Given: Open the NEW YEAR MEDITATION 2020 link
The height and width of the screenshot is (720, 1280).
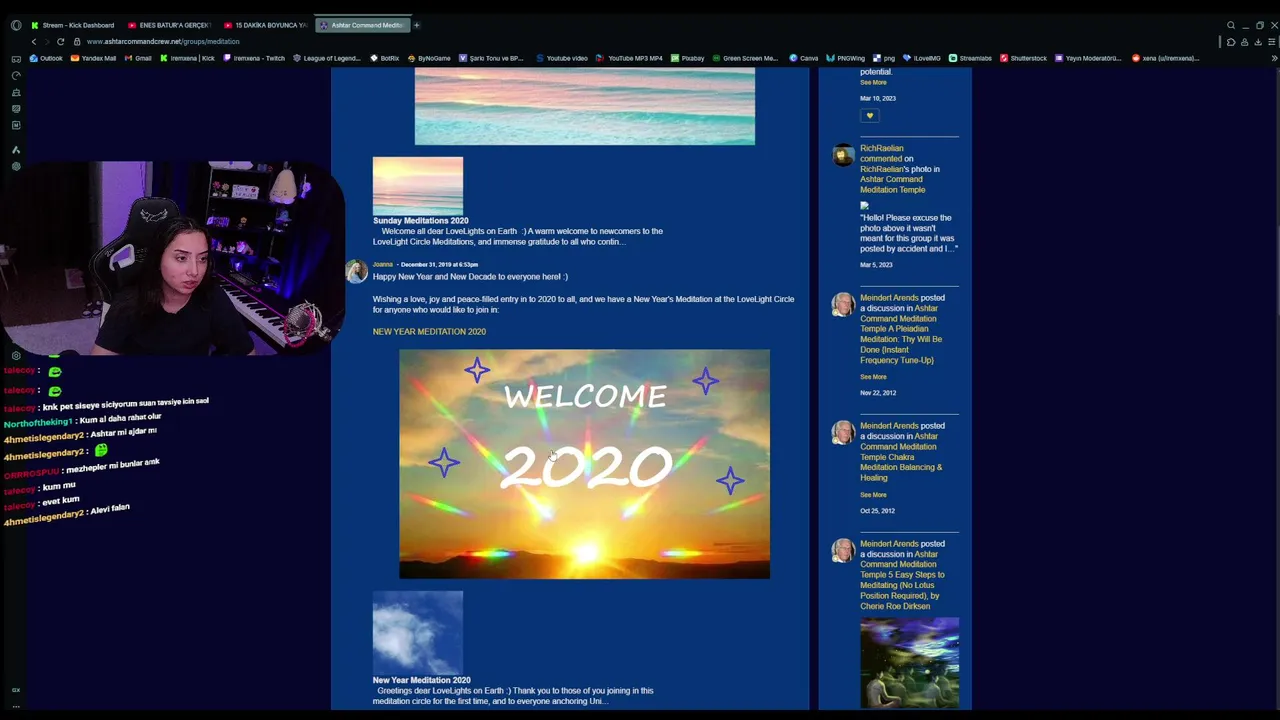Looking at the screenshot, I should [x=429, y=331].
